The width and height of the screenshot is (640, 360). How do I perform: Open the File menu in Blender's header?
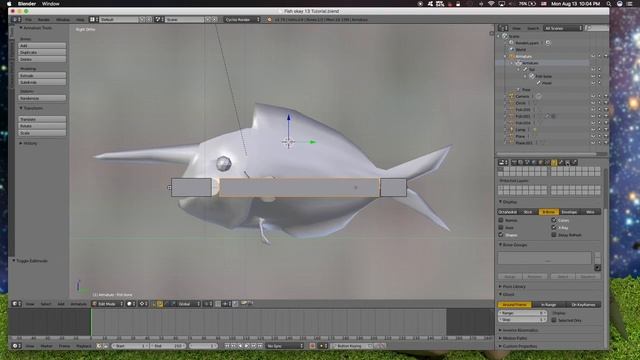pyautogui.click(x=29, y=19)
